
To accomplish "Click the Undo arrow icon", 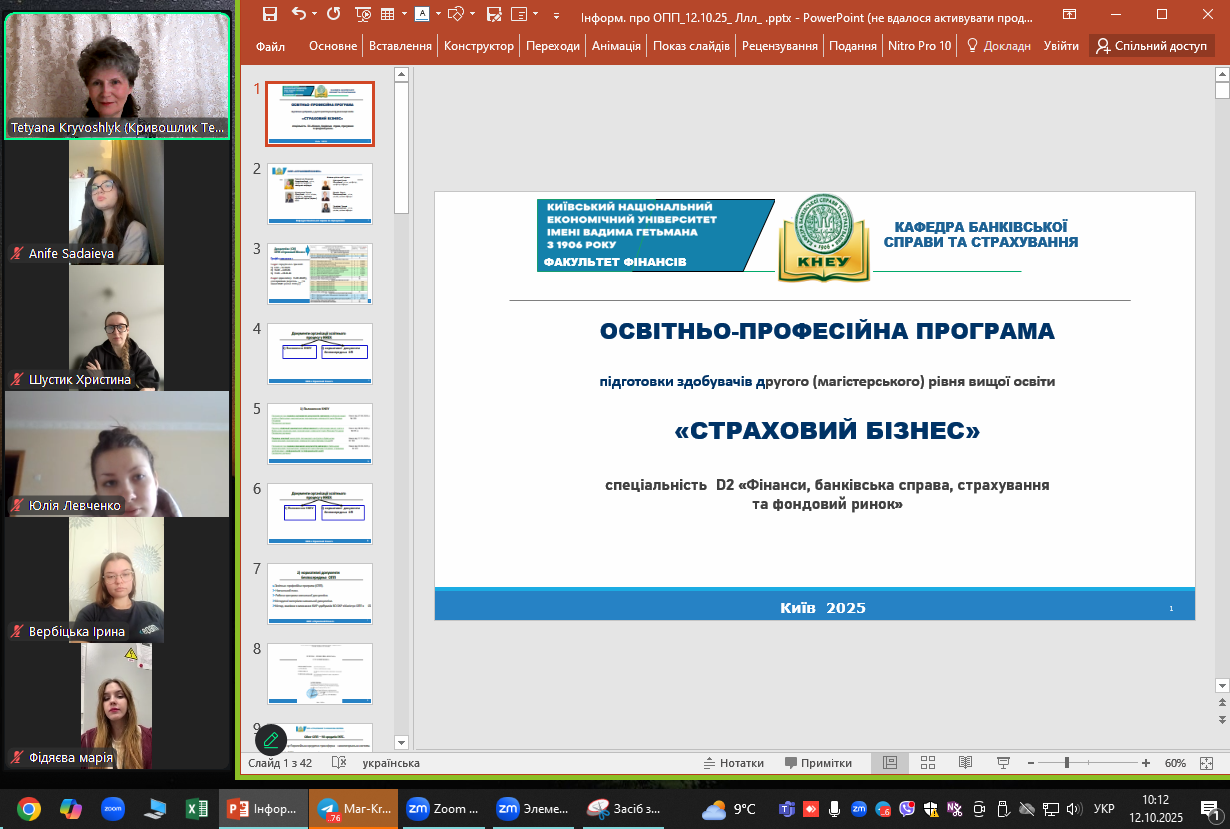I will pos(298,14).
